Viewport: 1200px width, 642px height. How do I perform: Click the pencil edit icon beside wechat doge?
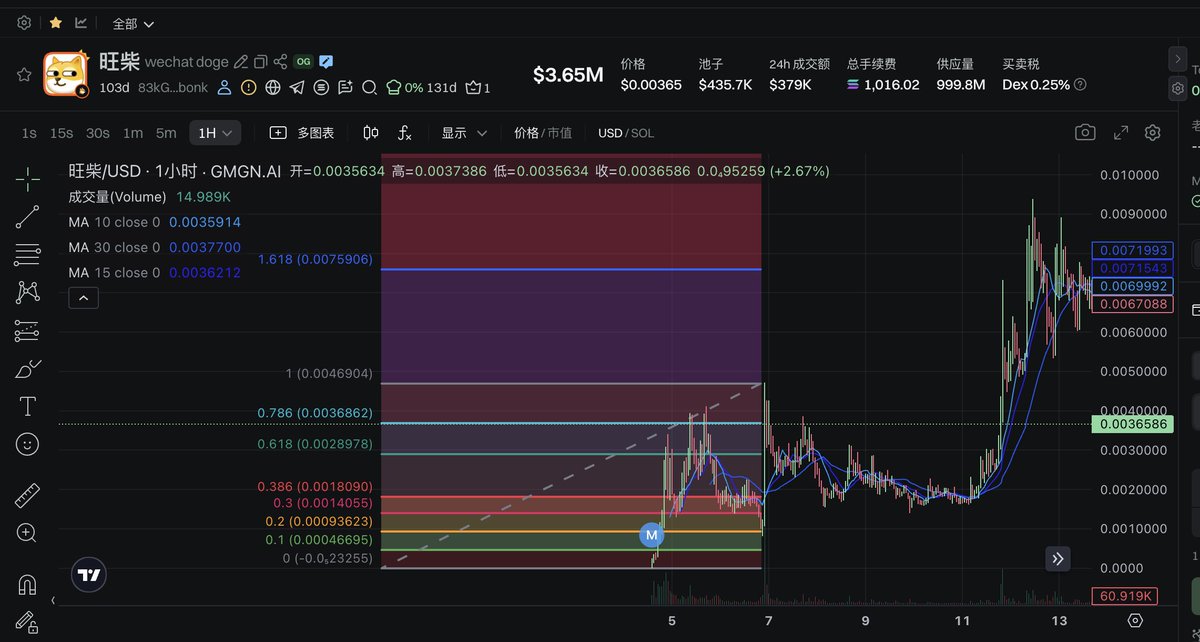point(241,62)
